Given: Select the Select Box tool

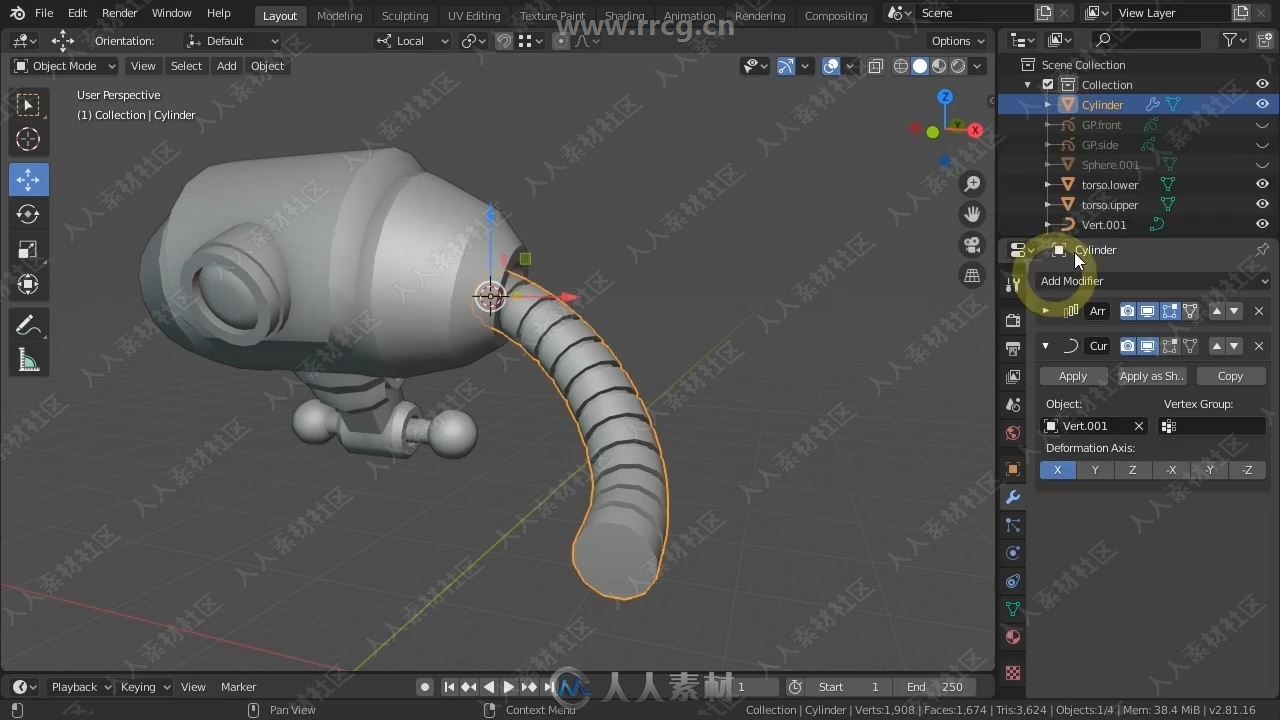Looking at the screenshot, I should tap(29, 105).
